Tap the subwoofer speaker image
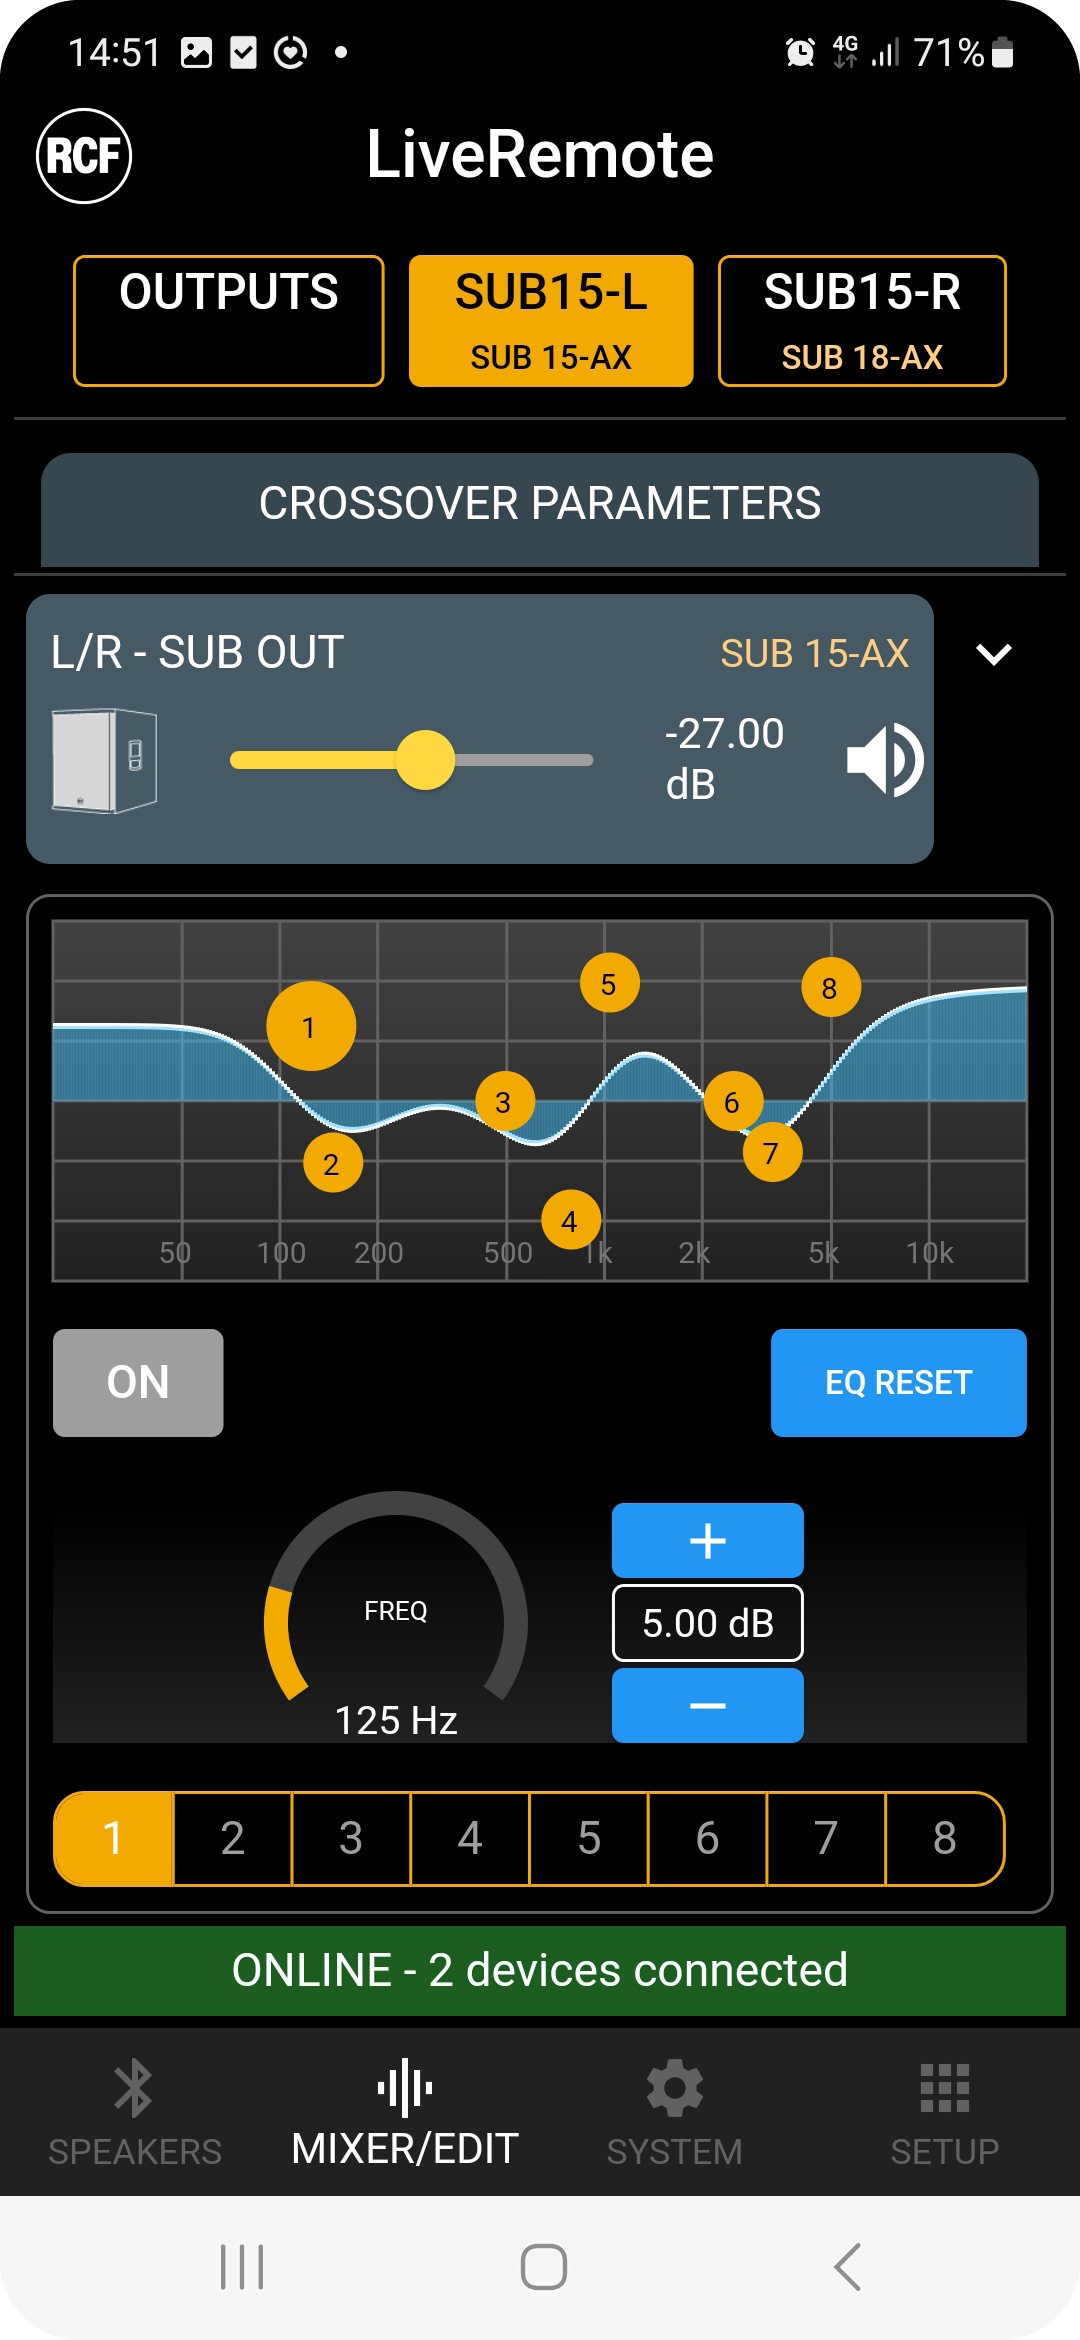This screenshot has height=2340, width=1080. coord(104,760)
